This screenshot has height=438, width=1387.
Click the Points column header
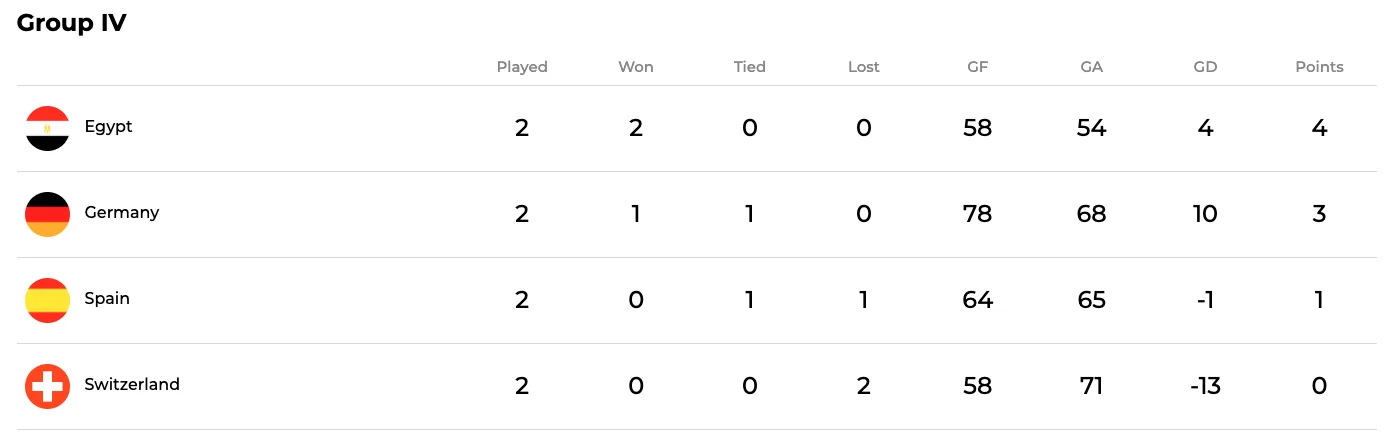coord(1319,67)
